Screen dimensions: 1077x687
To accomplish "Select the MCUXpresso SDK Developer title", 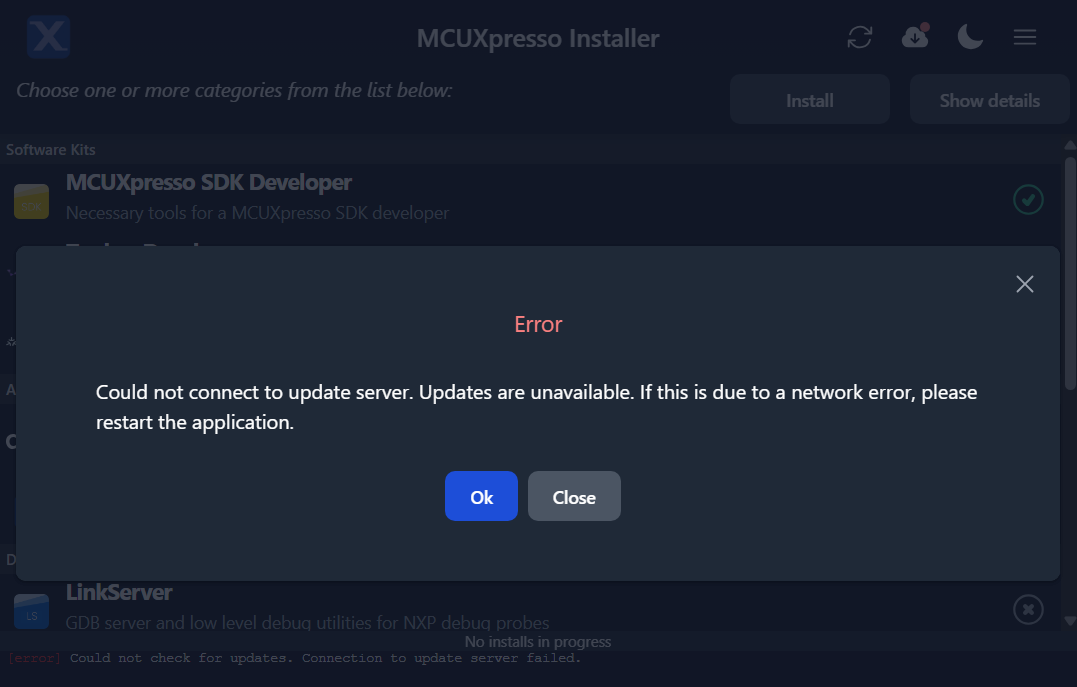I will pos(209,183).
